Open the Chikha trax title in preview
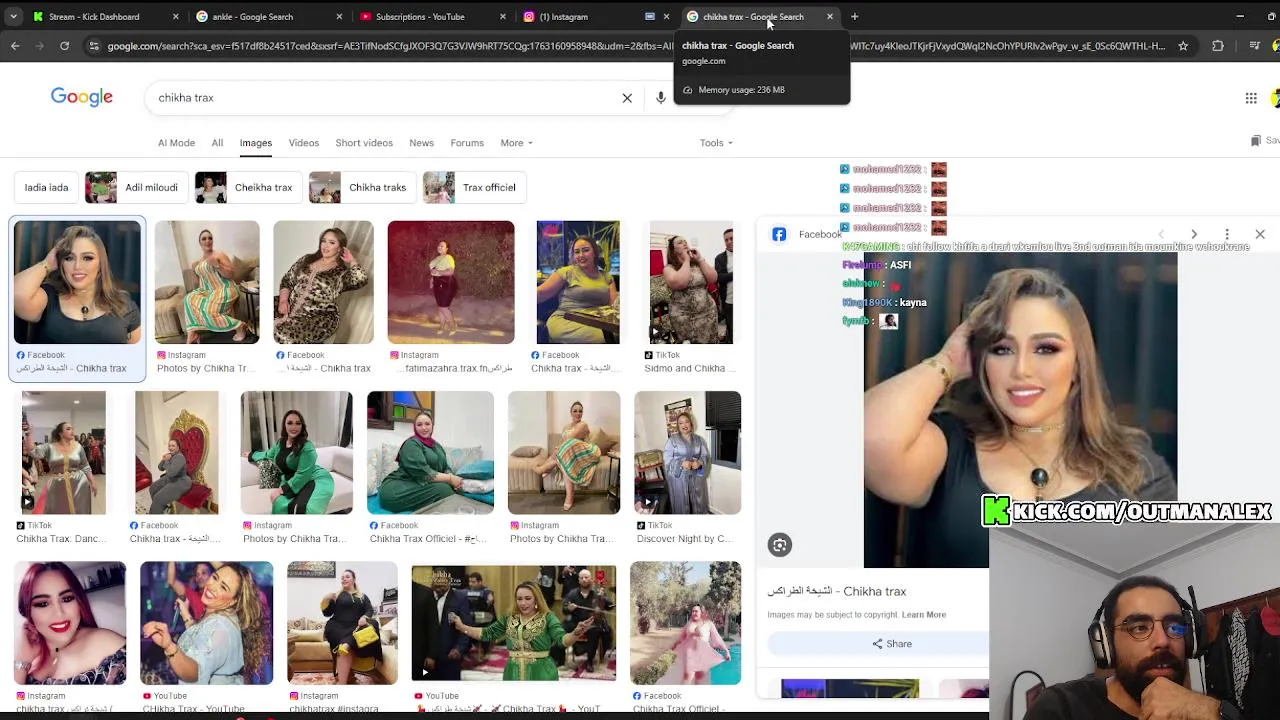 837,591
